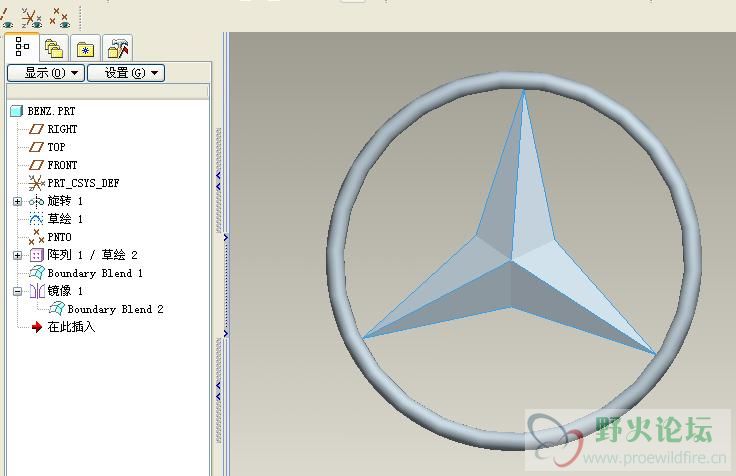Click the search field above the model tree
This screenshot has width=736, height=476.
(107, 91)
